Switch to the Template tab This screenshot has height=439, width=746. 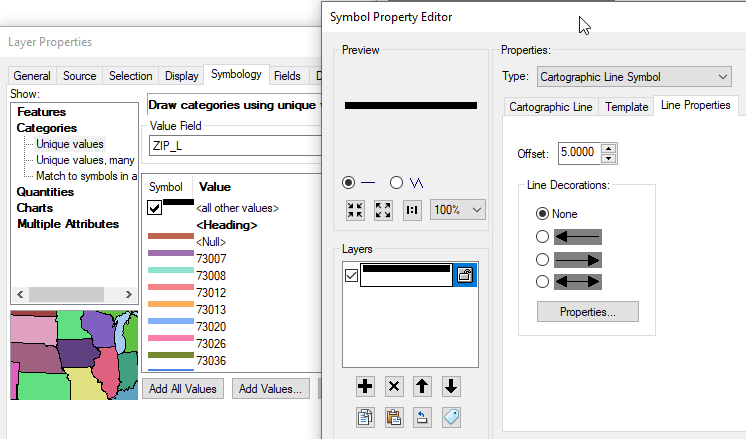627,107
